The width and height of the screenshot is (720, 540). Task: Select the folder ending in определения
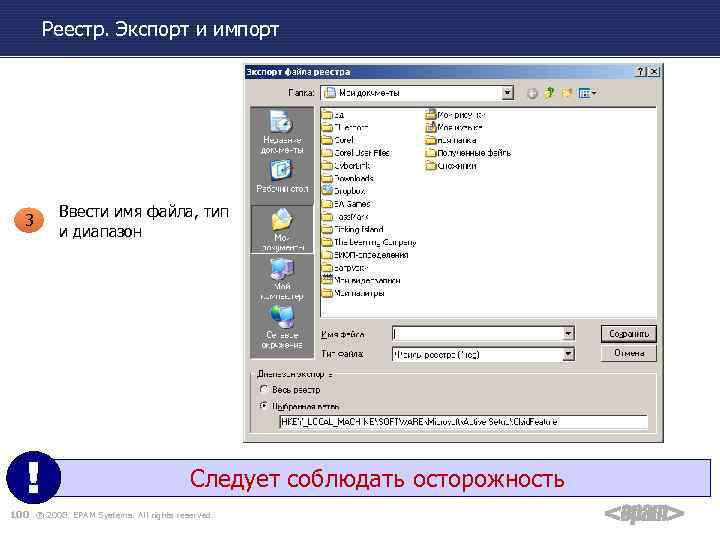coord(366,255)
